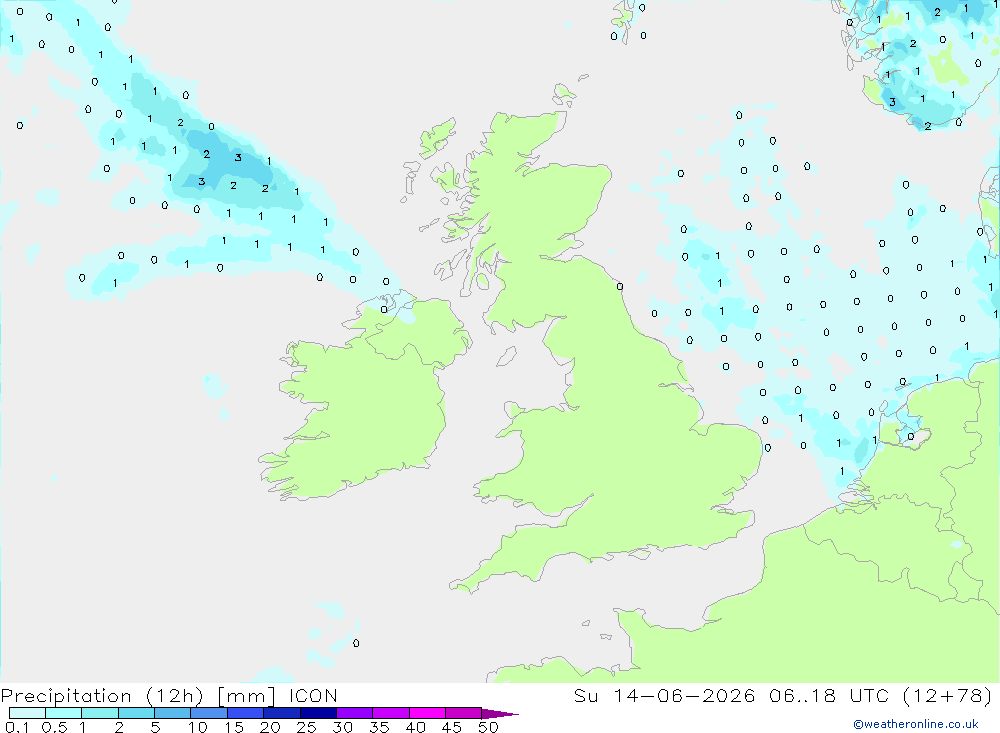Click the 20 legend scale label
The width and height of the screenshot is (1000, 733).
coord(270,727)
